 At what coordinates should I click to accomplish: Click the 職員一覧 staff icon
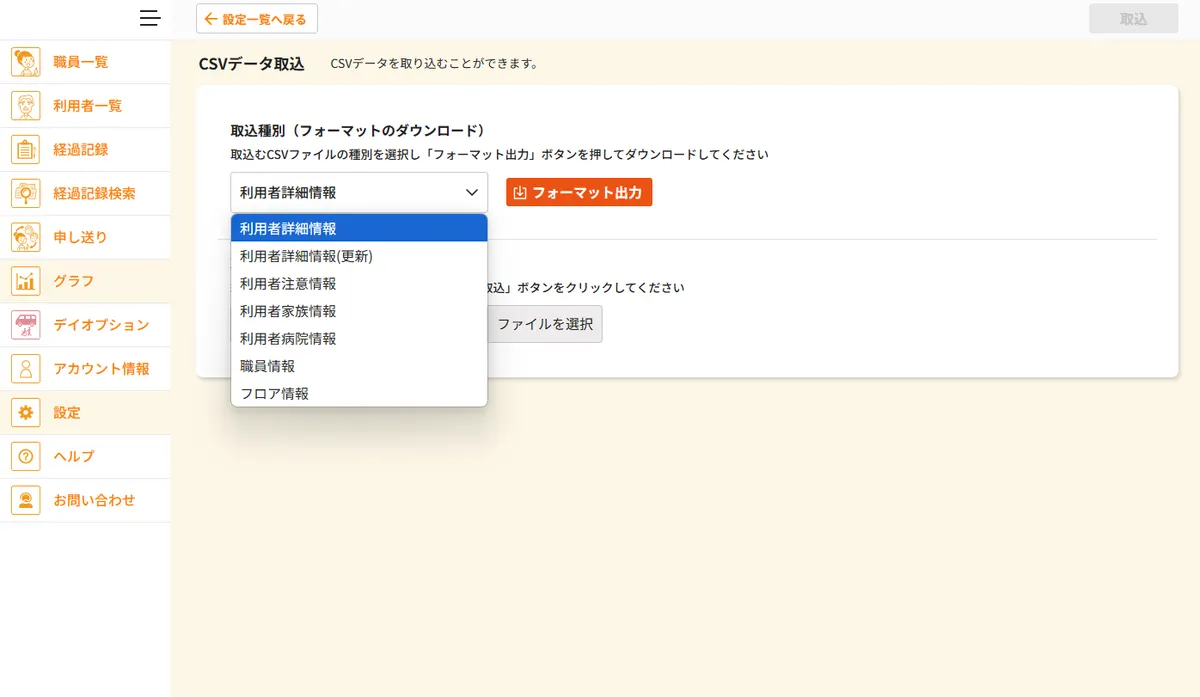point(25,62)
